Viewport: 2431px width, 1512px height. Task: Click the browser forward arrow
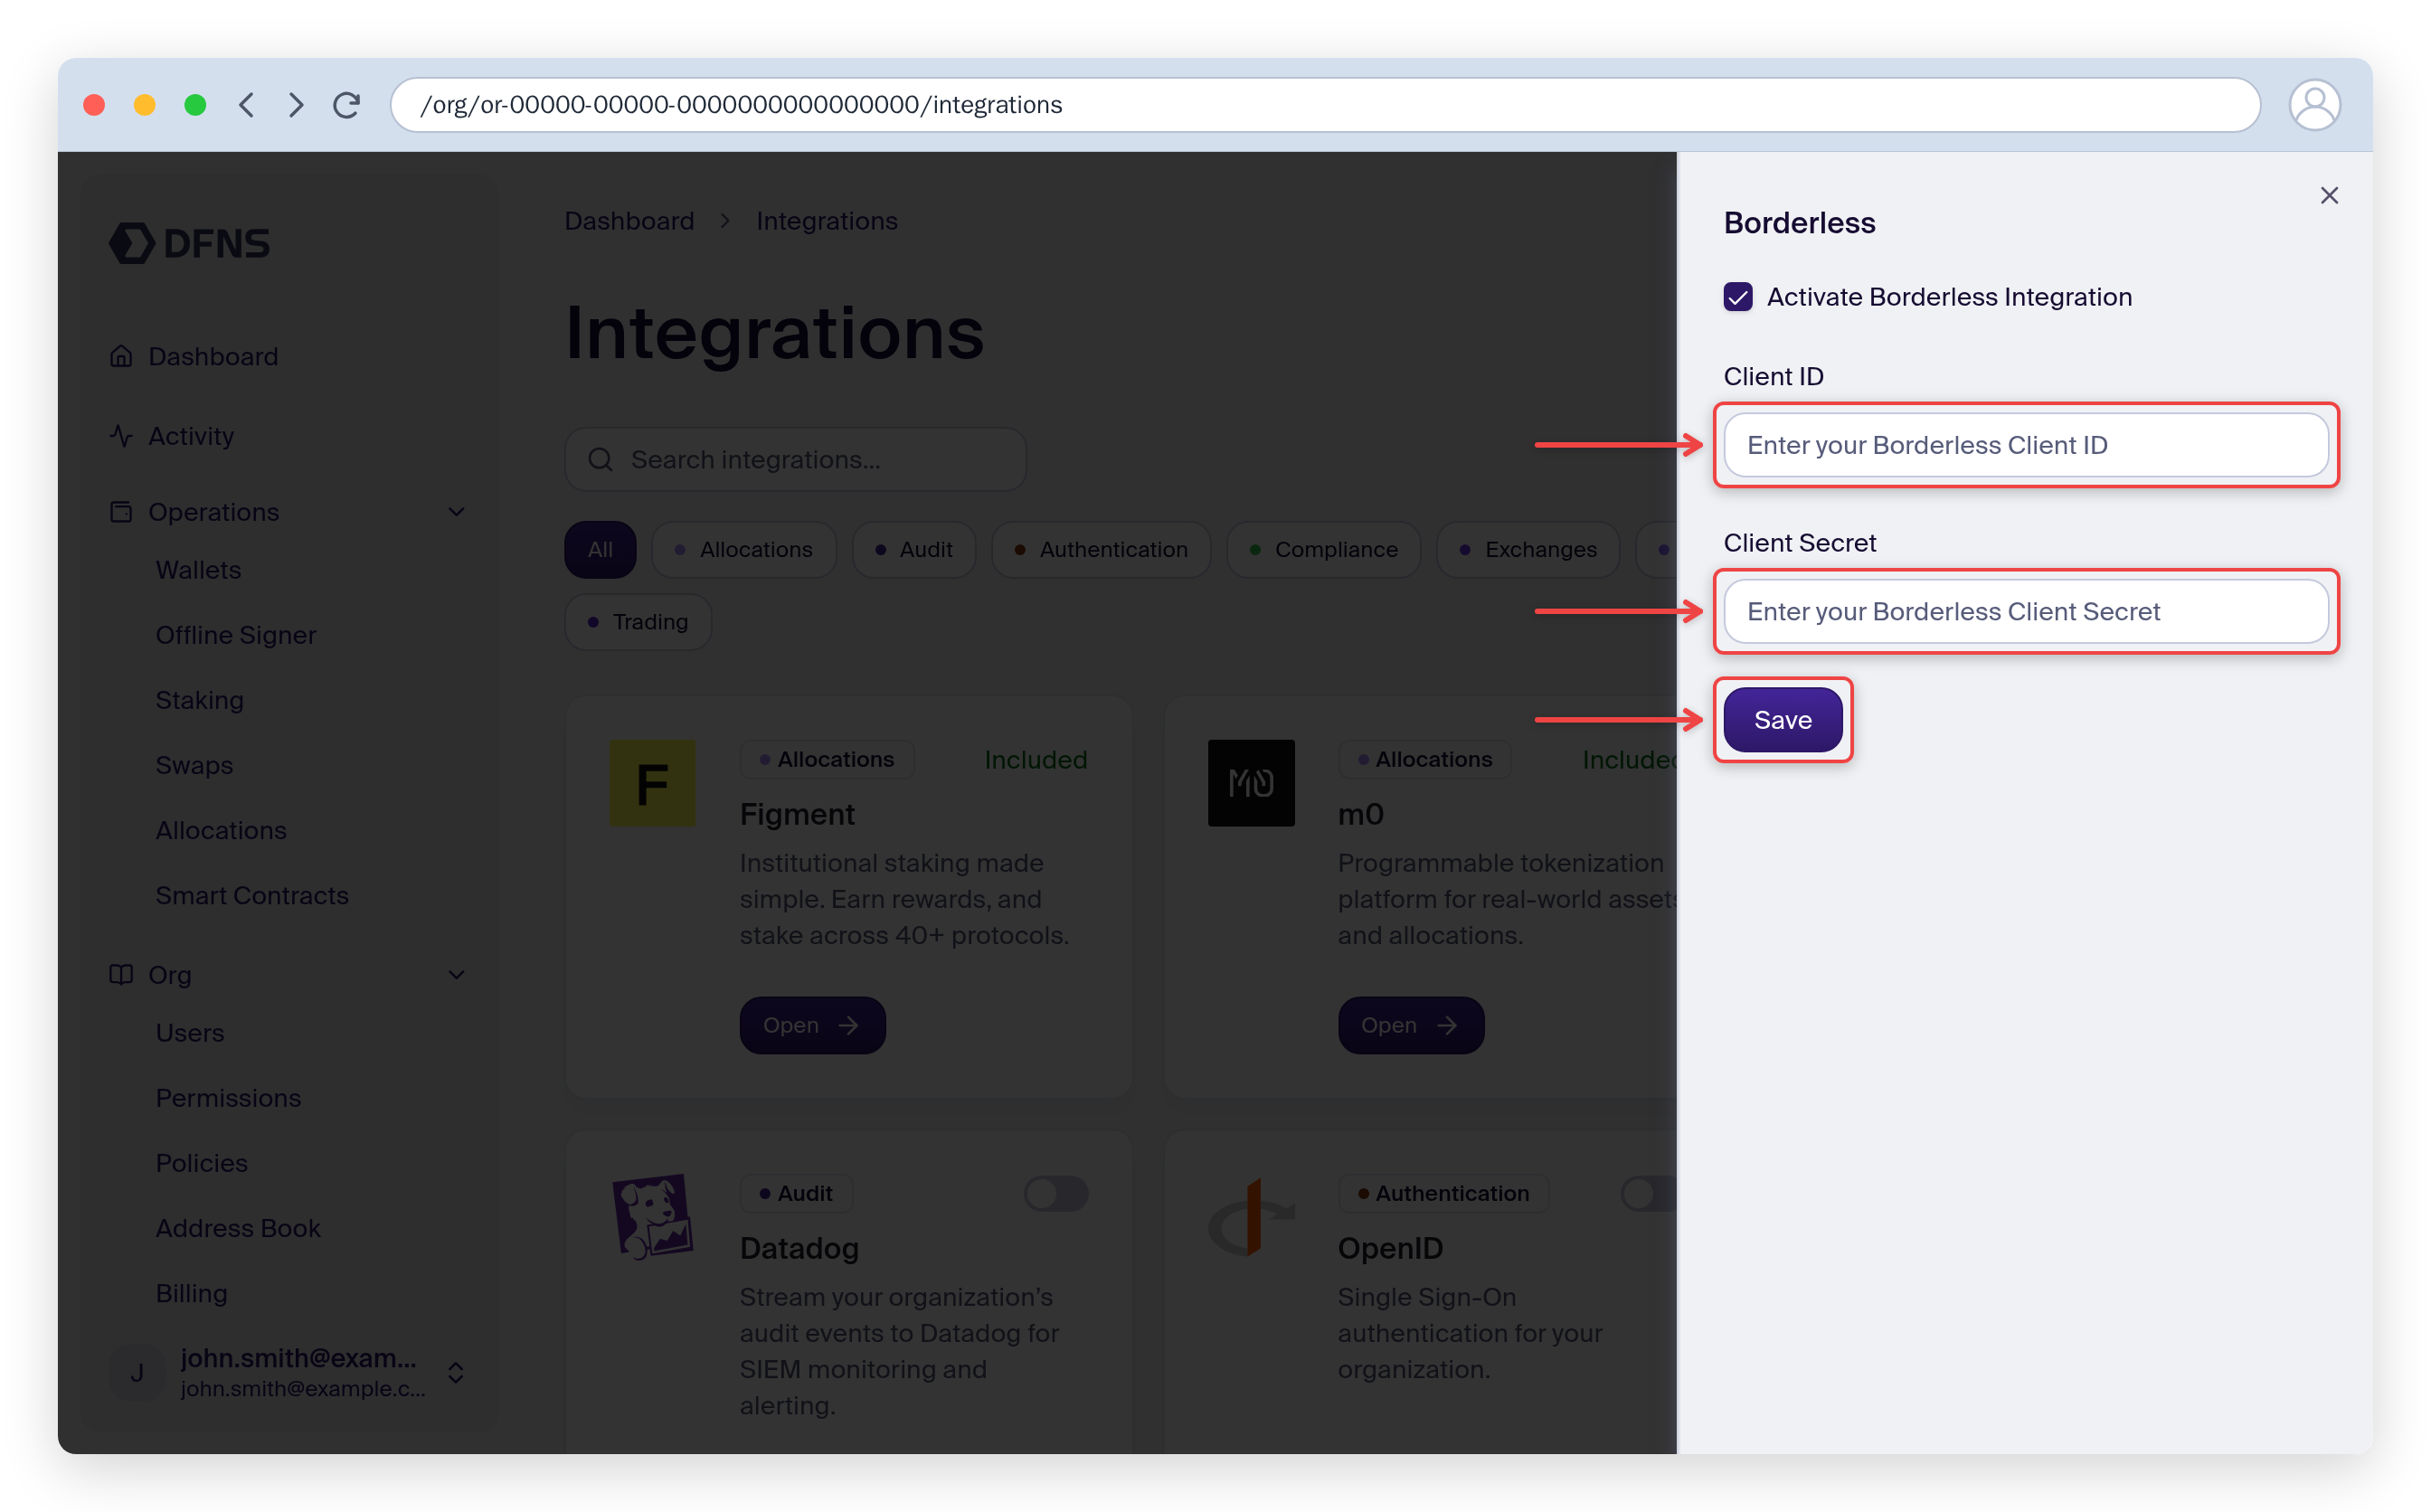click(296, 105)
